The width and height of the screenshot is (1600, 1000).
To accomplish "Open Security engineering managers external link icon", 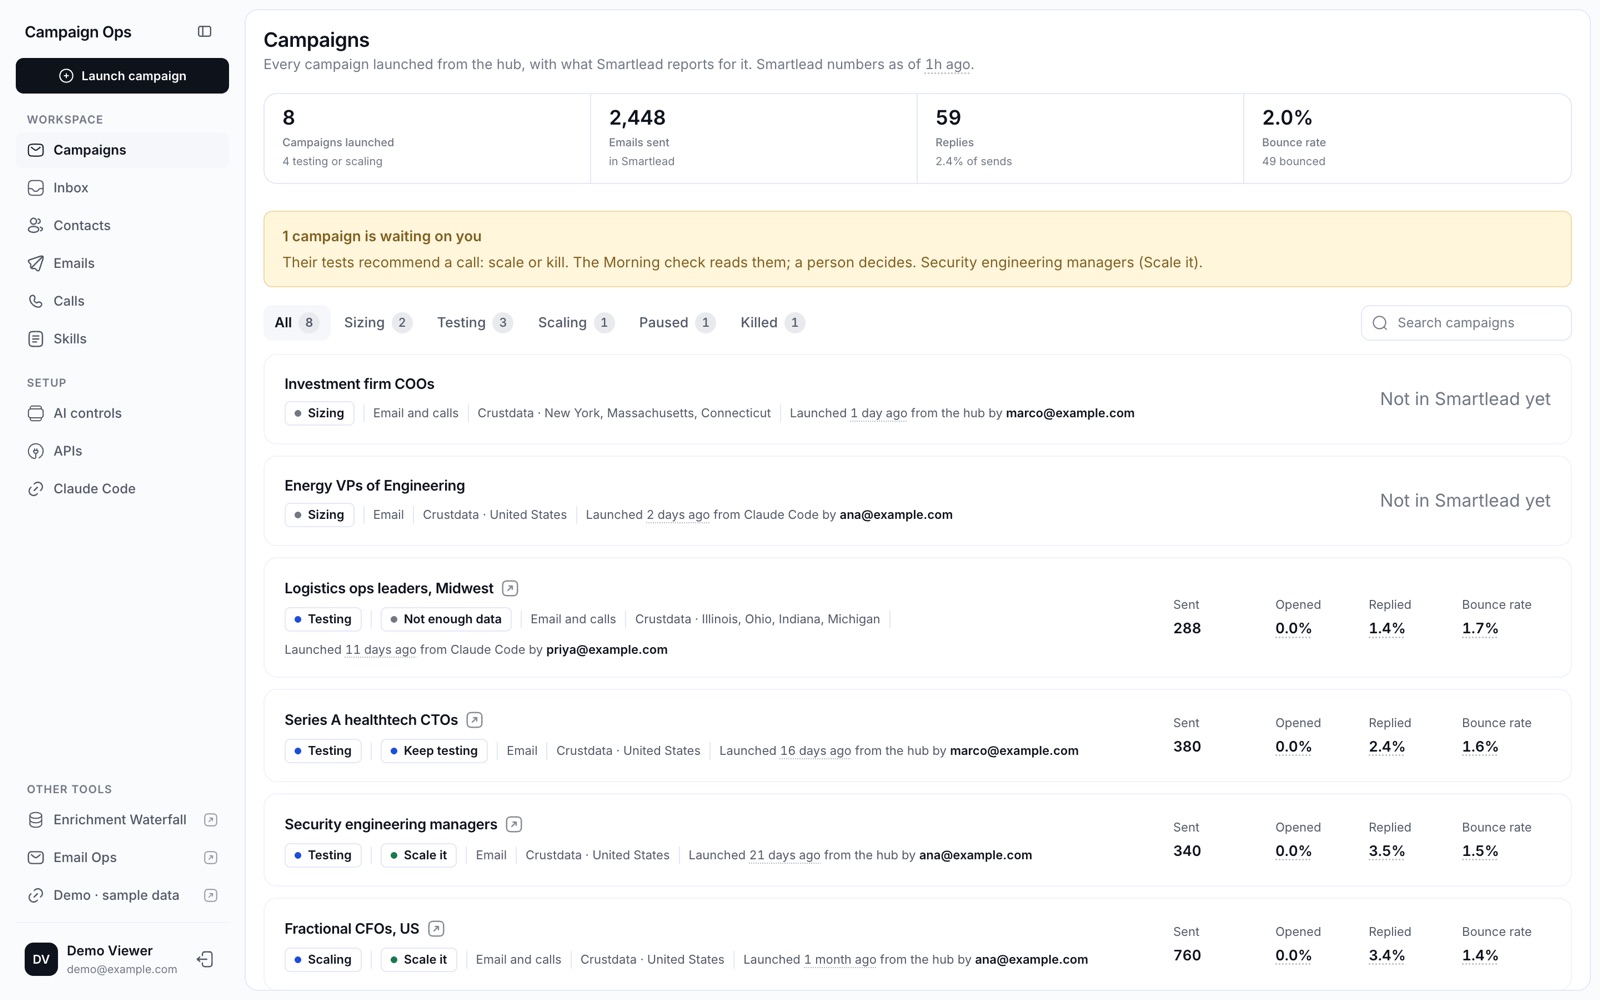I will click(514, 825).
